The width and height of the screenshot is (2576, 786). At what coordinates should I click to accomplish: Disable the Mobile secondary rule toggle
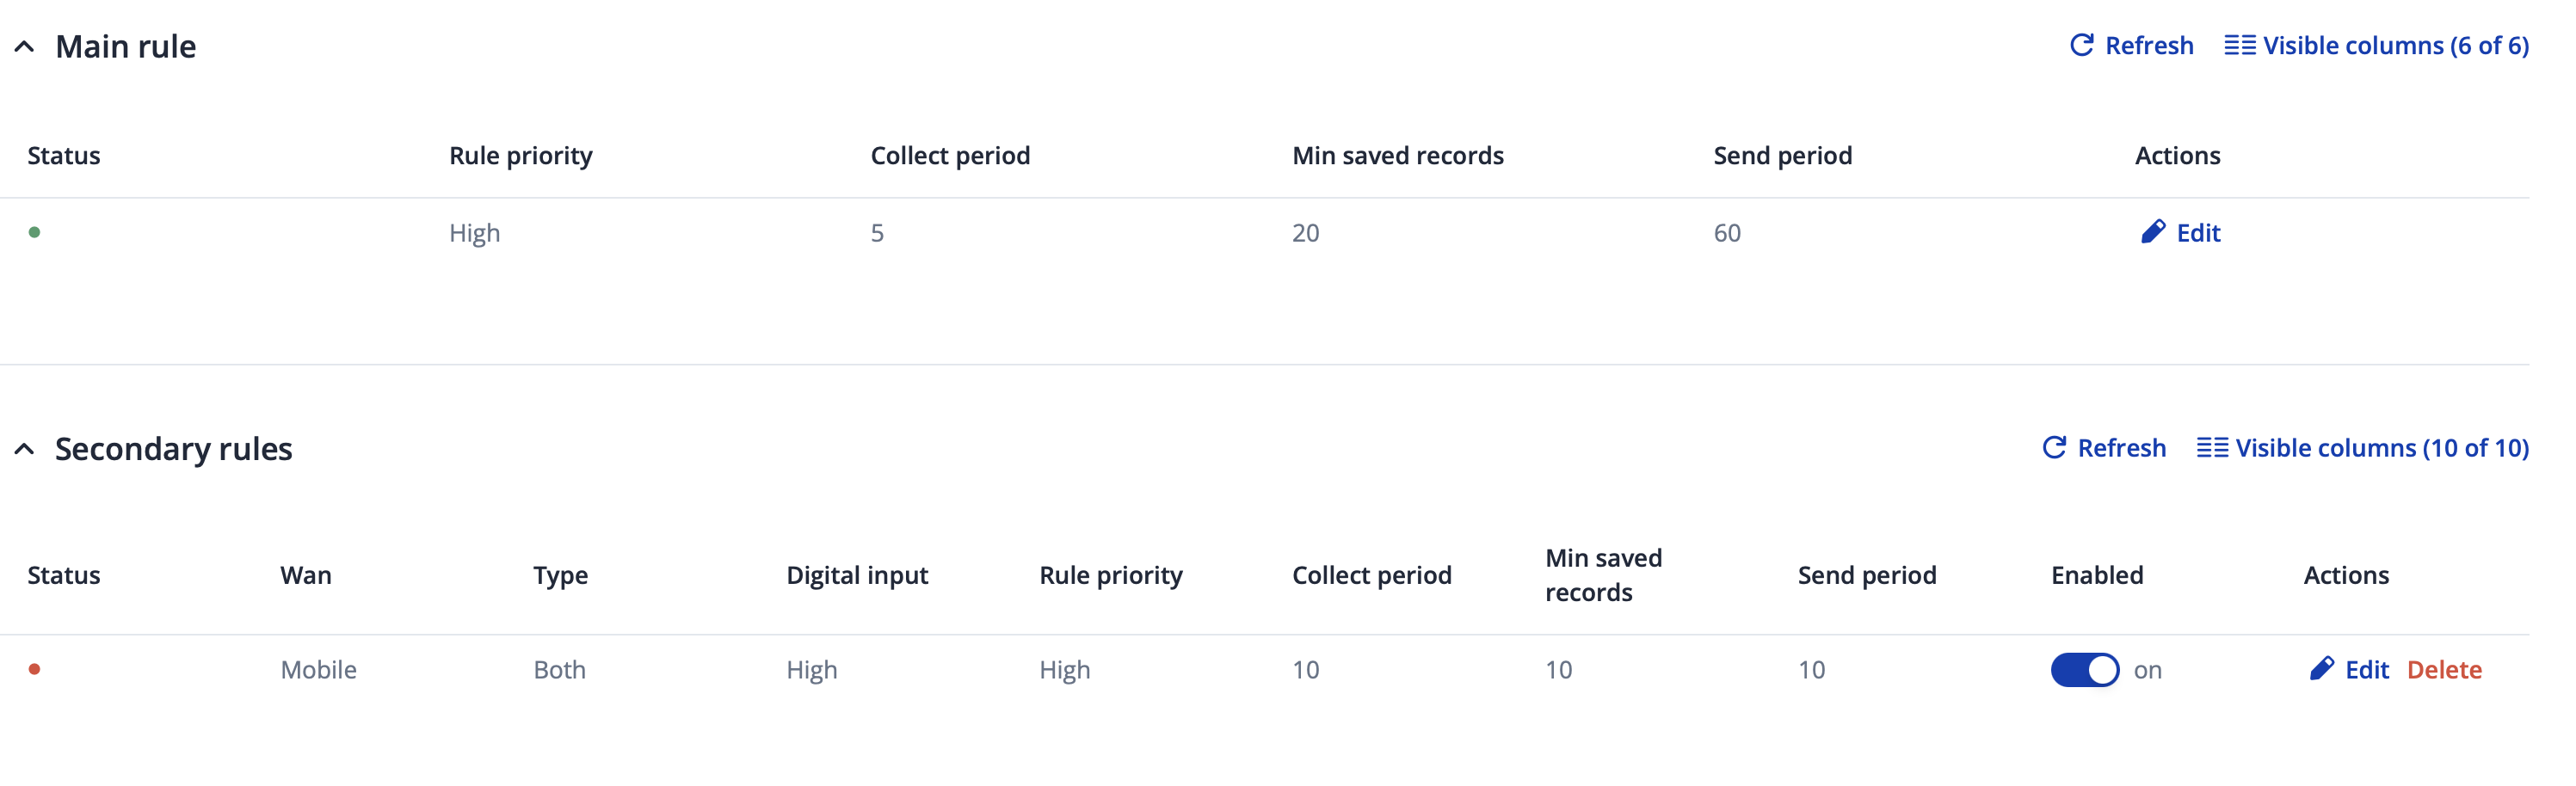[x=2084, y=669]
